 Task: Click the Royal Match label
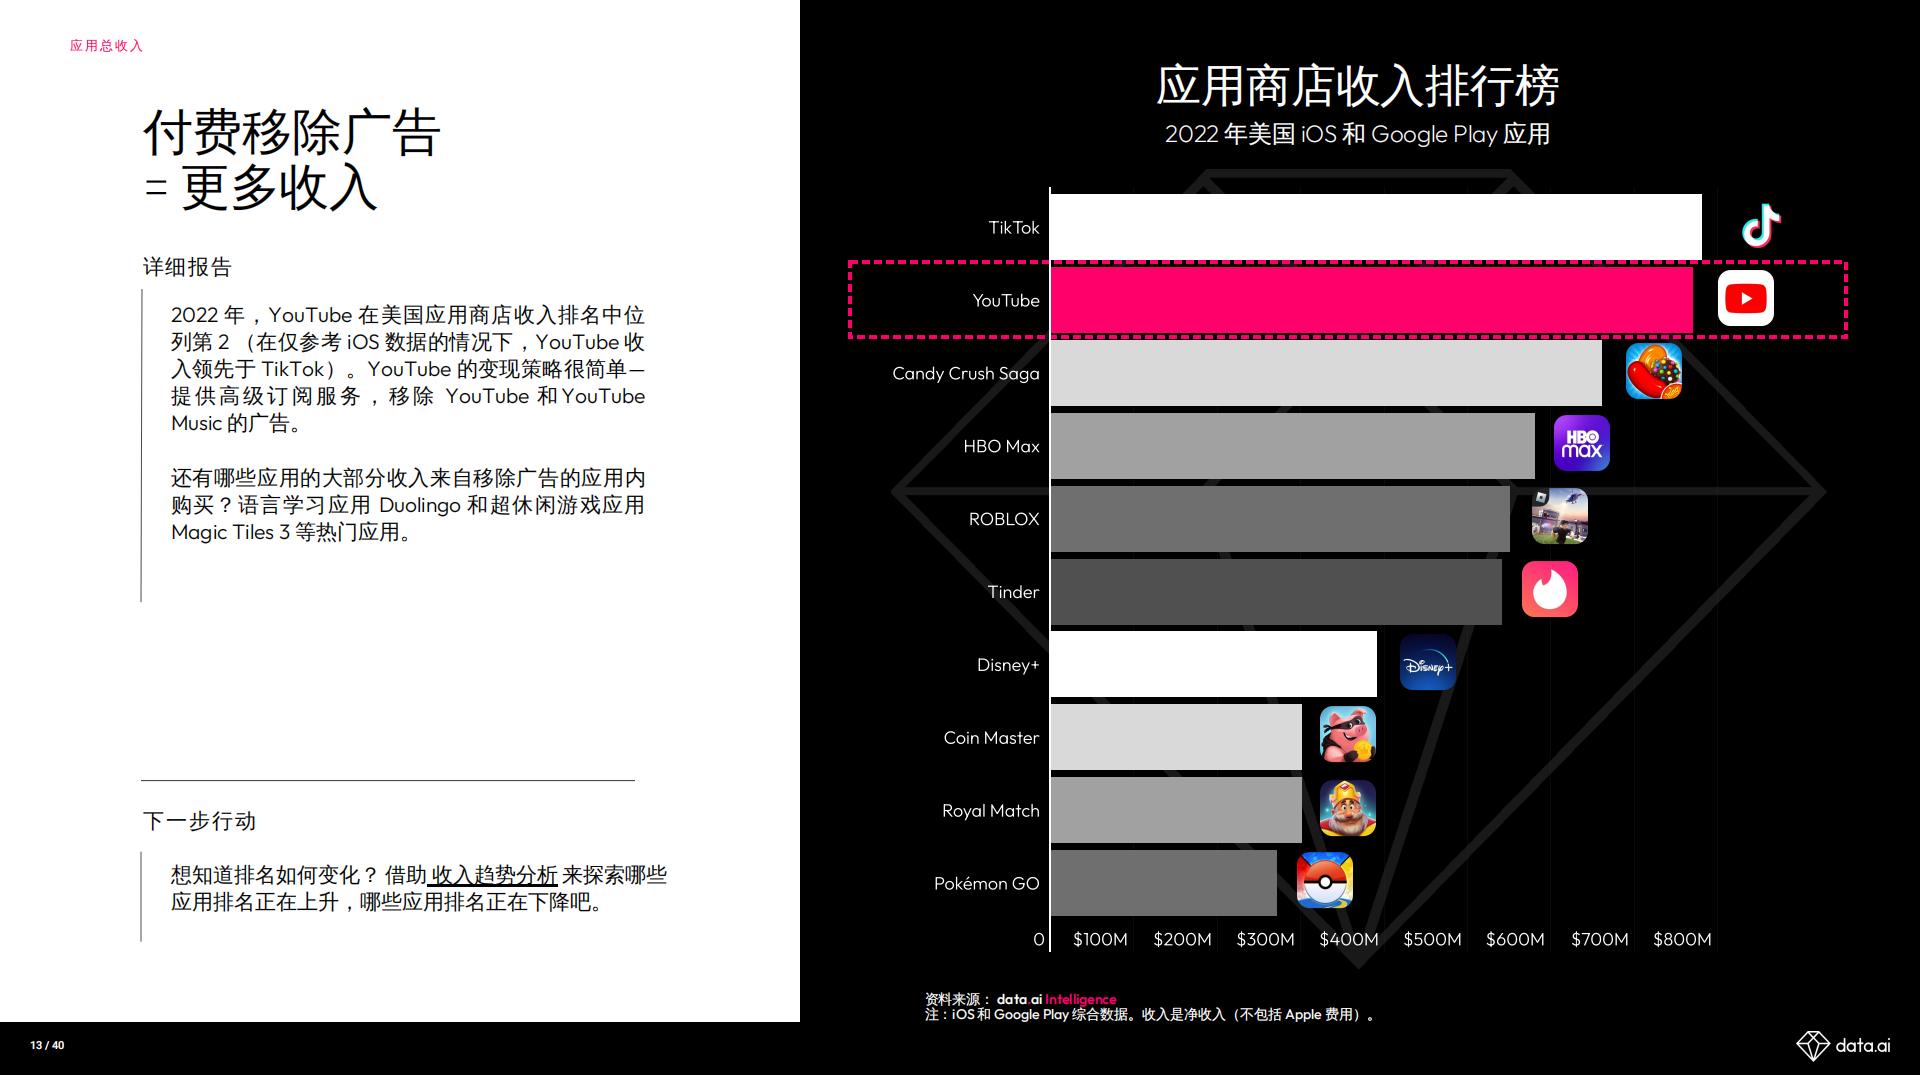click(991, 811)
